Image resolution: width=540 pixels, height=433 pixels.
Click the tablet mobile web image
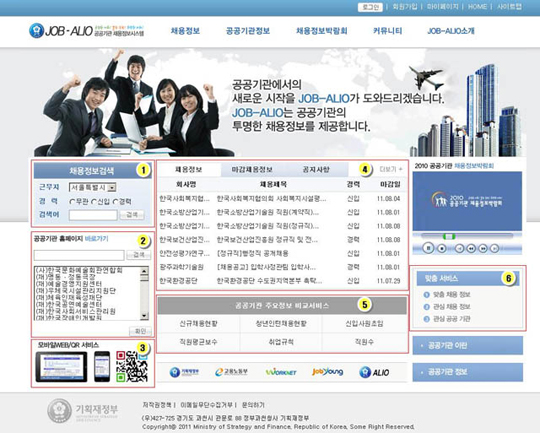click(61, 367)
